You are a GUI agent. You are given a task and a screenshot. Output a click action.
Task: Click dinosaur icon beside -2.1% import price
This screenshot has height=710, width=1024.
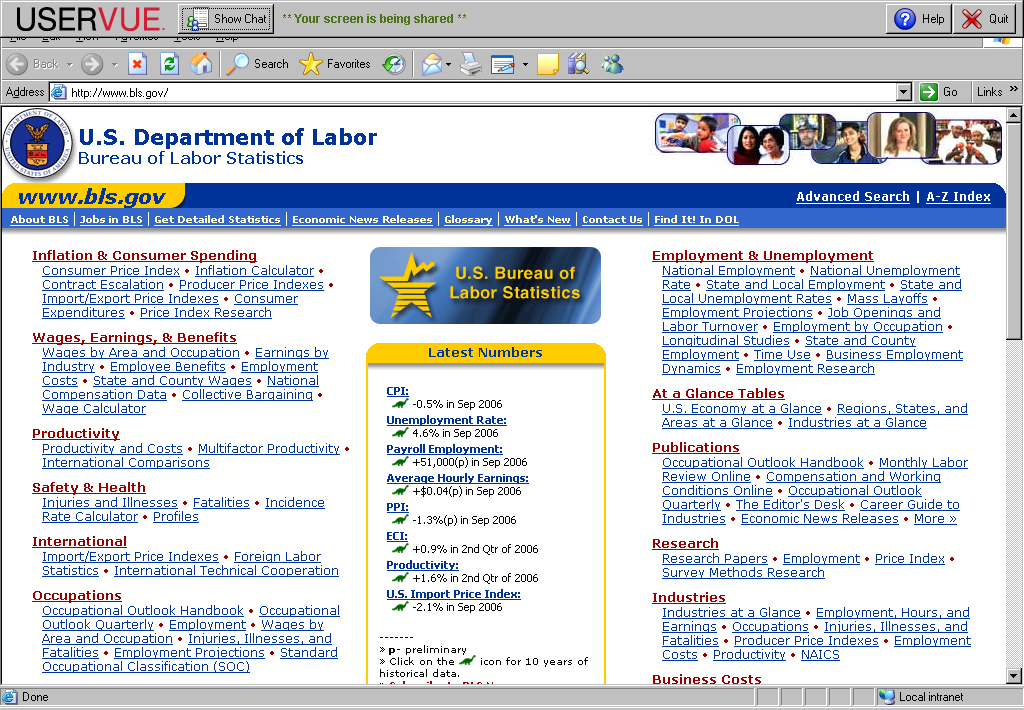click(x=400, y=607)
